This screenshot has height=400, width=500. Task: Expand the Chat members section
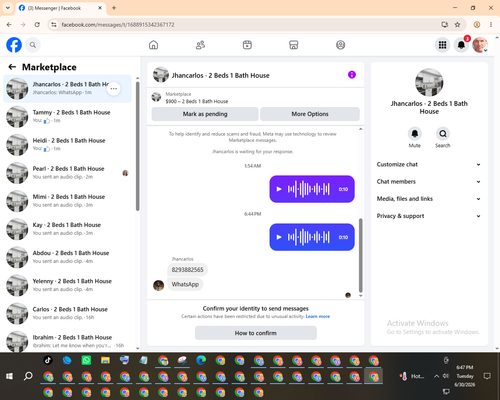pyautogui.click(x=429, y=182)
